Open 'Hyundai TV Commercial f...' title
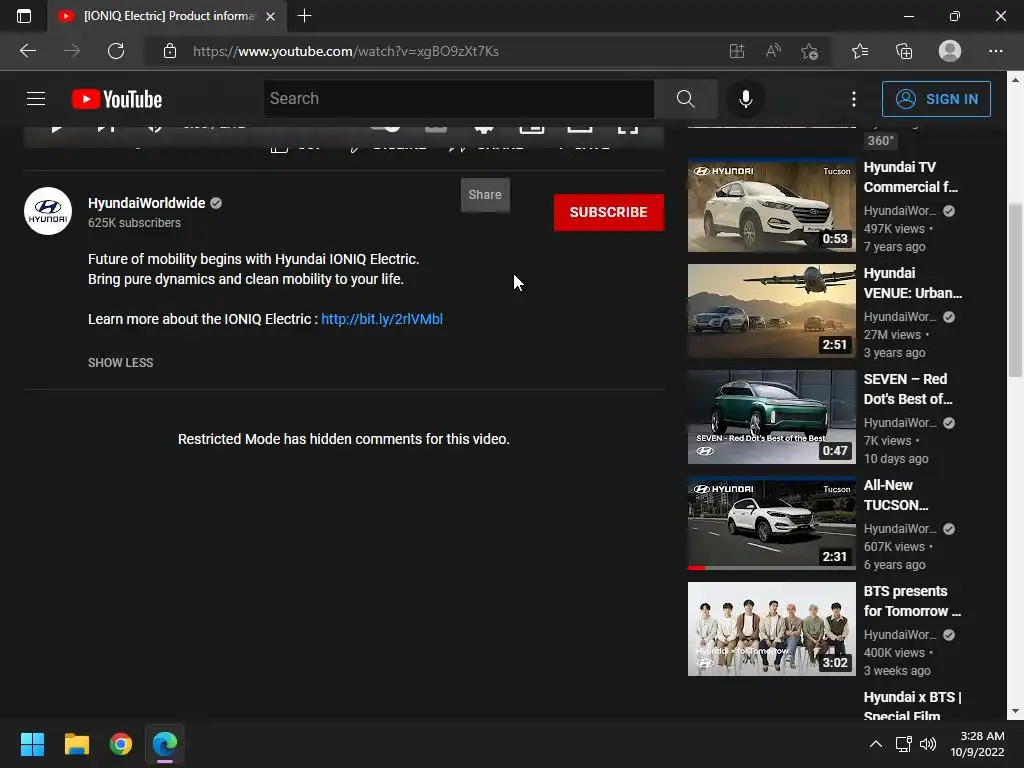This screenshot has width=1024, height=768. click(910, 177)
